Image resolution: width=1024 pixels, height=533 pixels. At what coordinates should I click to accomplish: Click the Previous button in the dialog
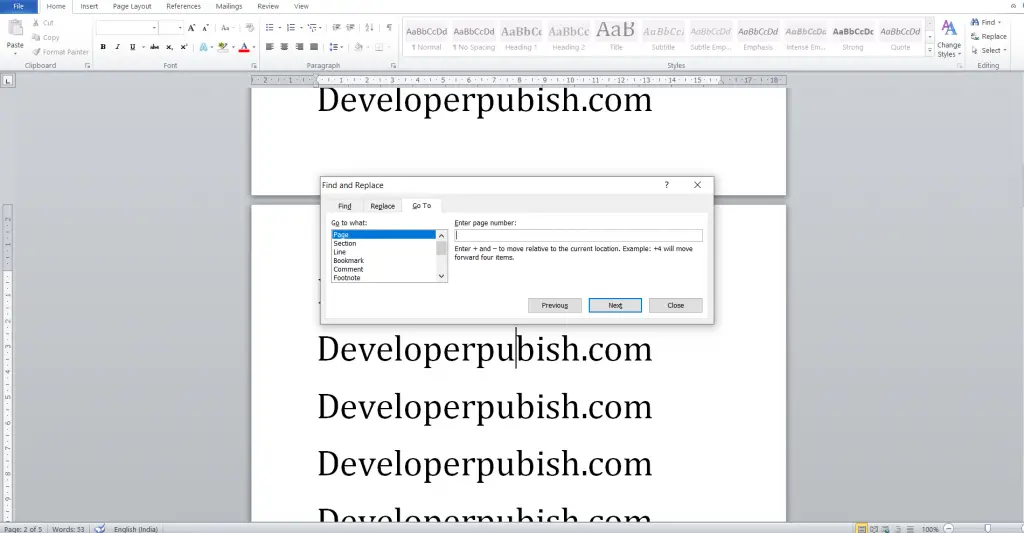click(x=554, y=306)
